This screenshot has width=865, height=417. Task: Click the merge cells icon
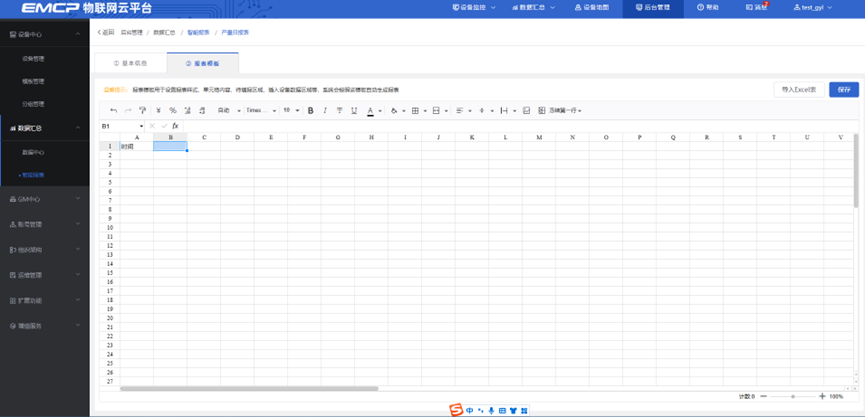click(436, 110)
